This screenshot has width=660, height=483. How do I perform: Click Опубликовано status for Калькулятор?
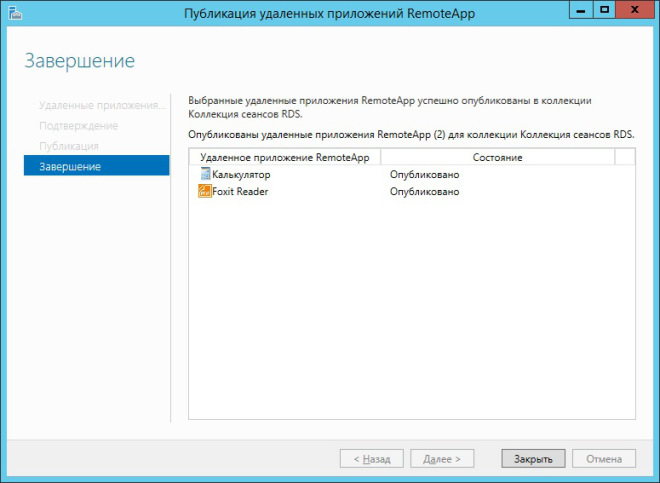pyautogui.click(x=424, y=175)
